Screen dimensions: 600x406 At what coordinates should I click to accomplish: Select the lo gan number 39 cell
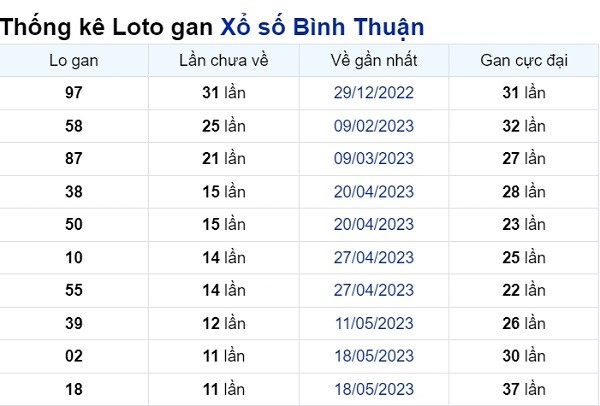click(74, 323)
